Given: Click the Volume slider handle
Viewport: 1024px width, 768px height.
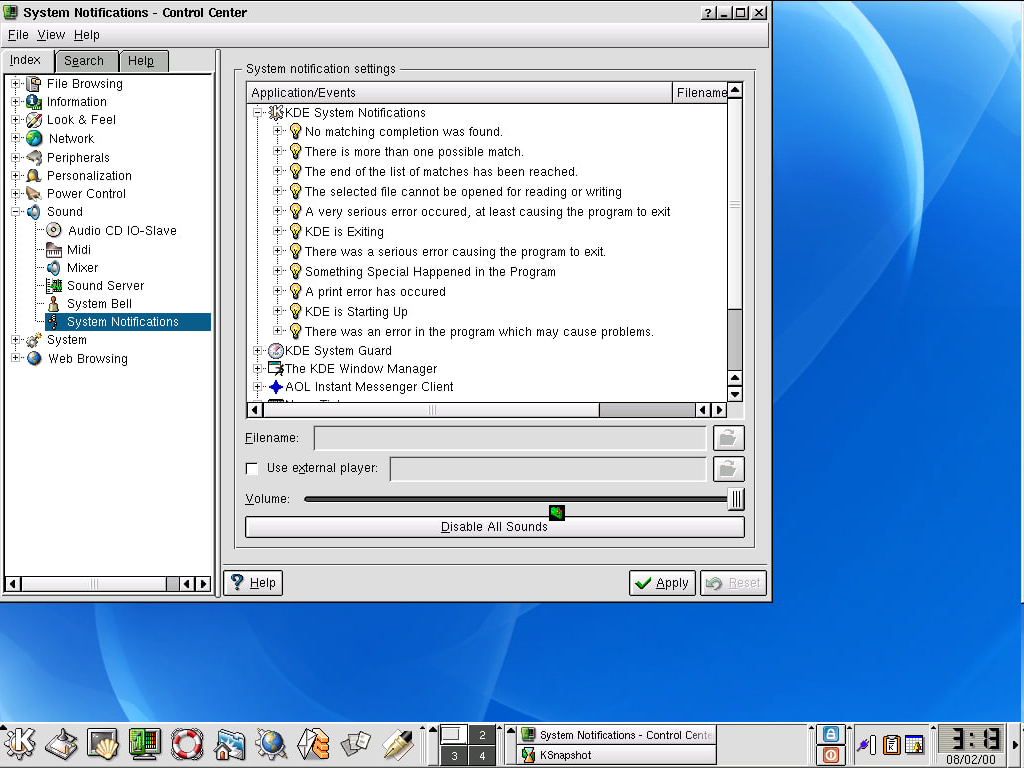Looking at the screenshot, I should pyautogui.click(x=735, y=499).
